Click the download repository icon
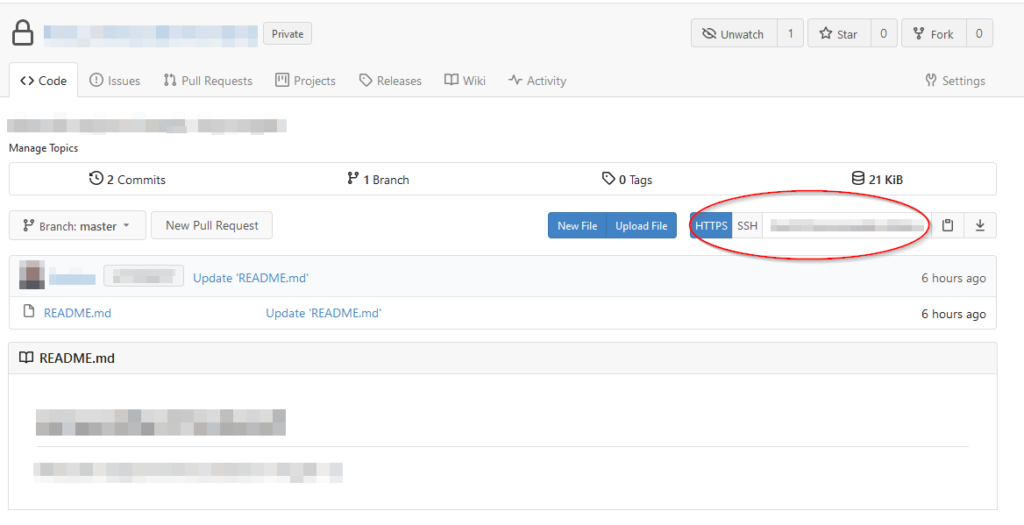Image resolution: width=1024 pixels, height=525 pixels. point(980,226)
